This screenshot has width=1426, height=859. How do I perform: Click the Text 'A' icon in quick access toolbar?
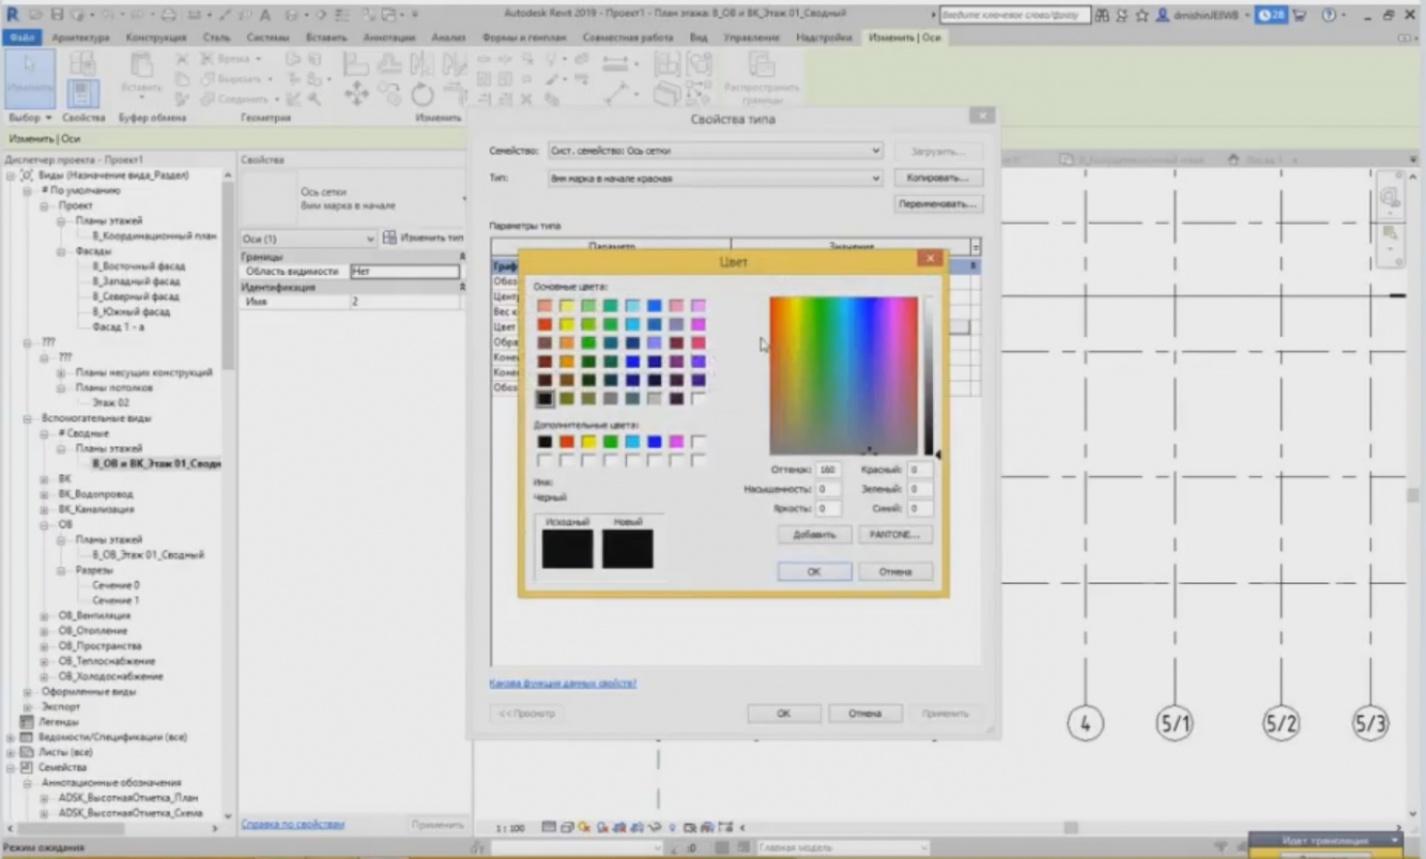[266, 15]
